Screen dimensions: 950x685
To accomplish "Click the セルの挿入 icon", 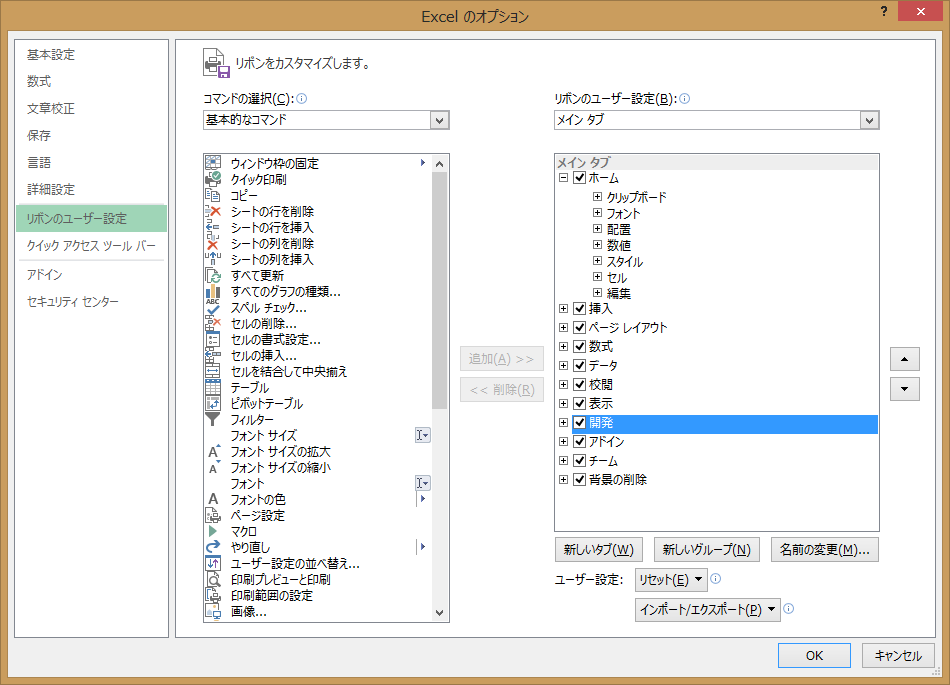I will (213, 356).
